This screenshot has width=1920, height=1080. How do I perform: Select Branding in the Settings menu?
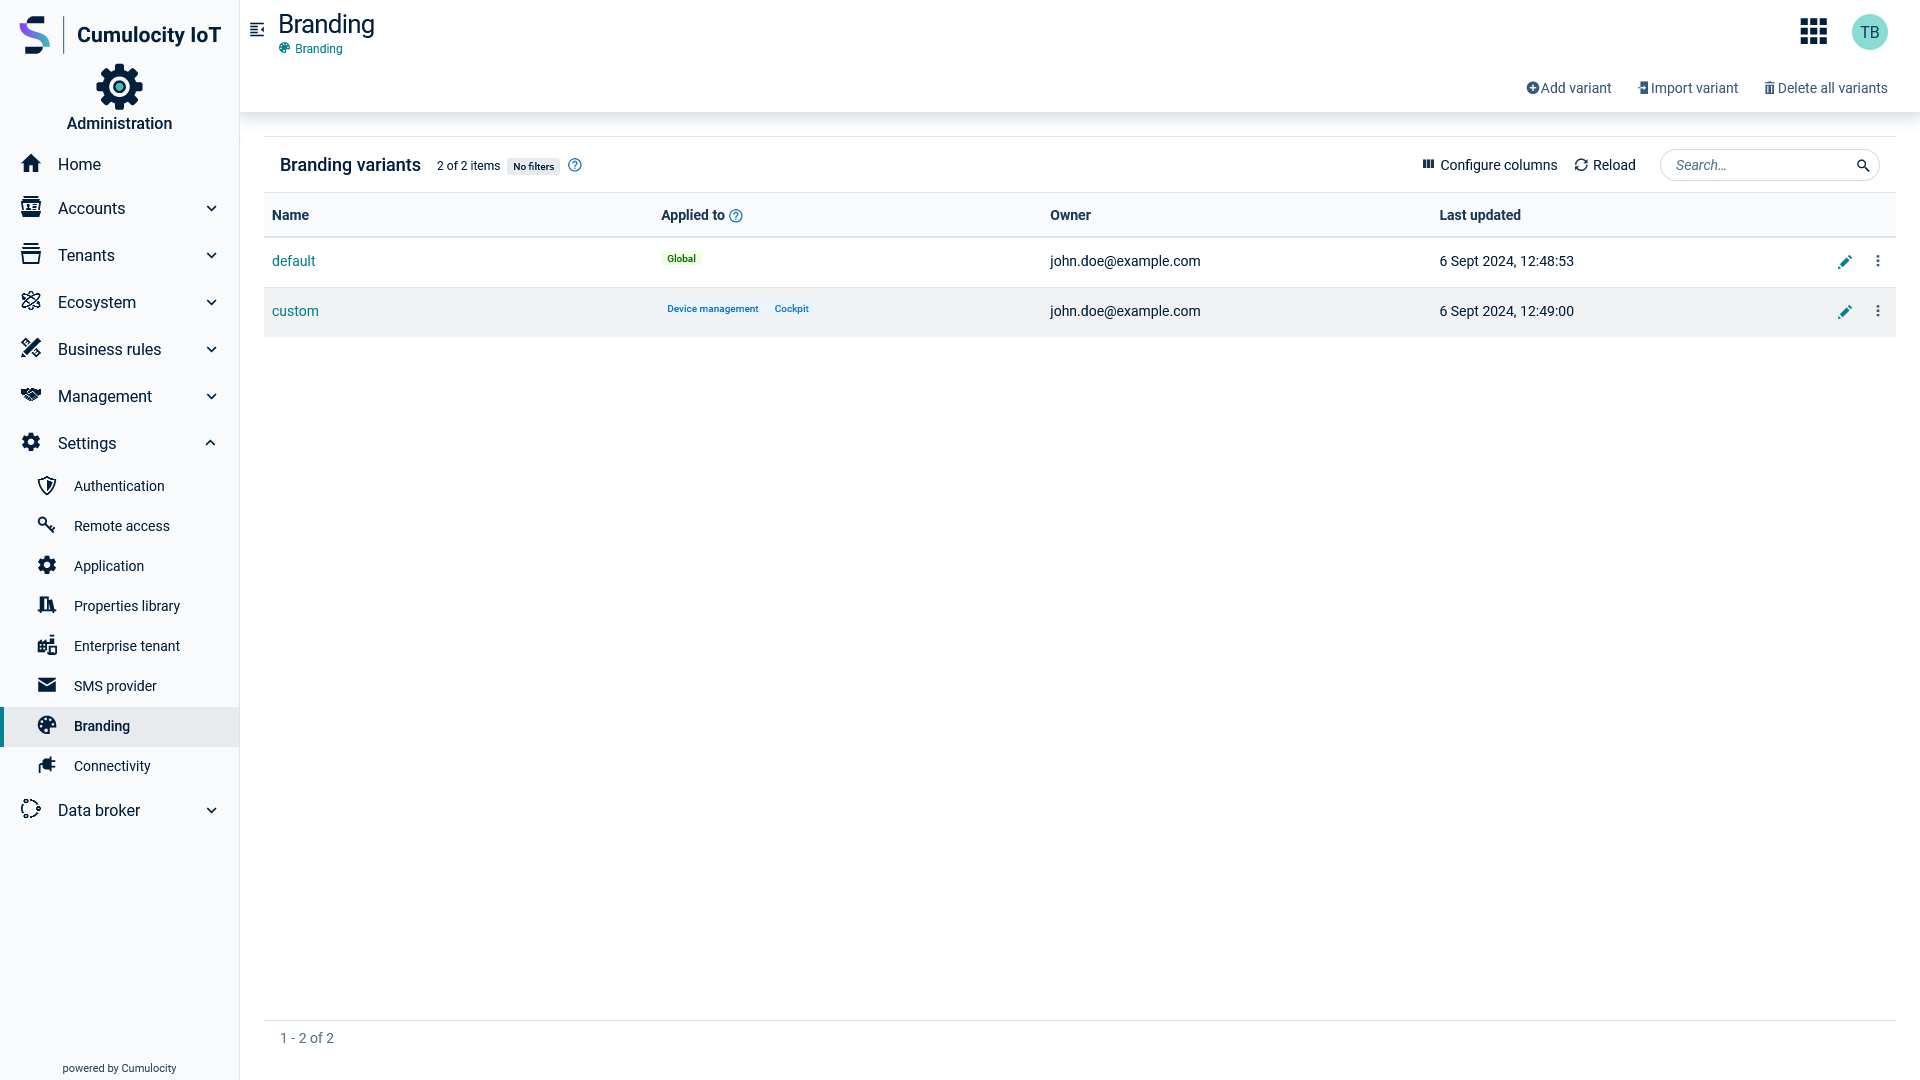119,726
